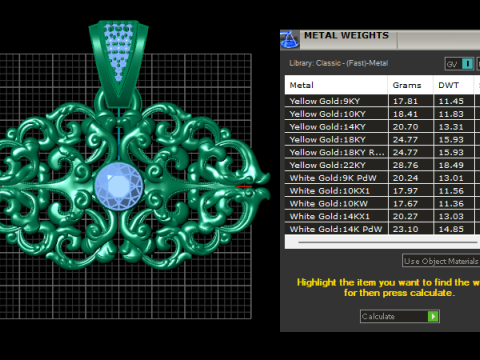Click the round blue center gemstone

119,186
